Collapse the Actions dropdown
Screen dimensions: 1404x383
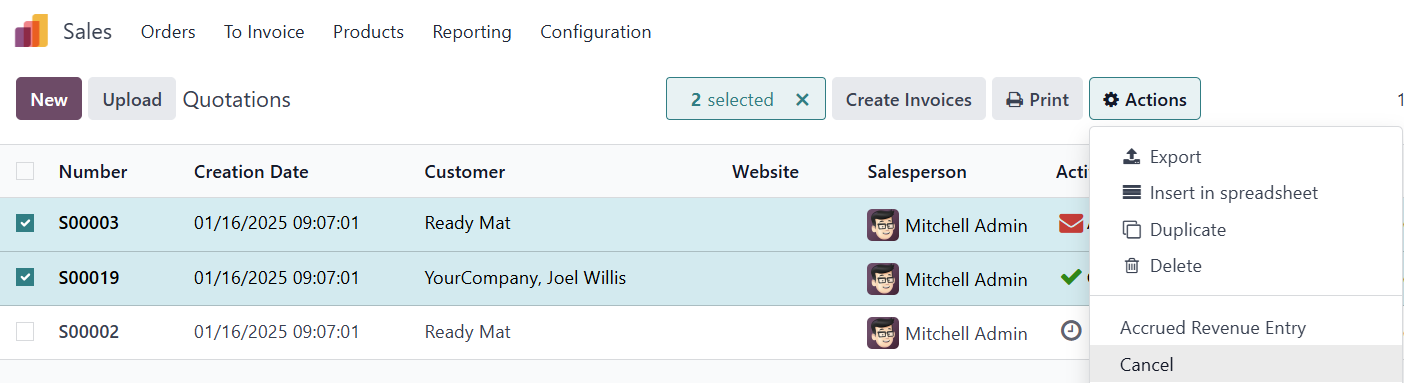click(1145, 99)
